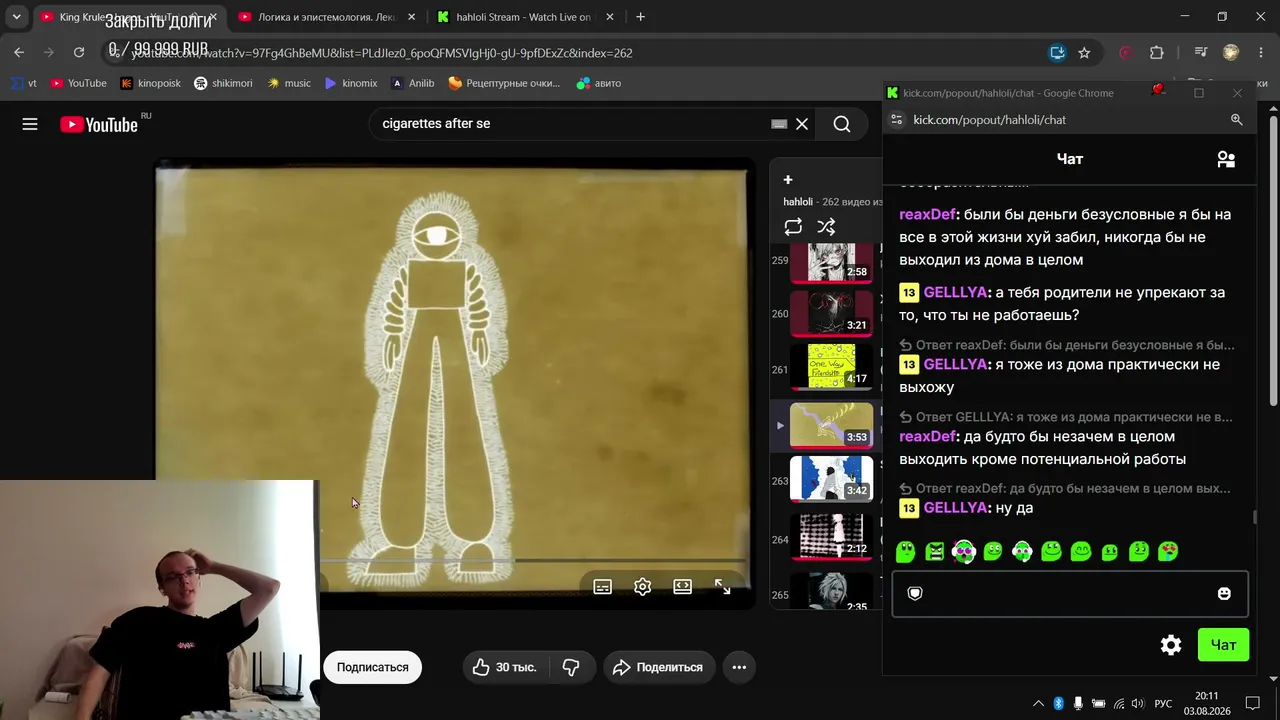Send the message with the green Чат button

pos(1224,645)
